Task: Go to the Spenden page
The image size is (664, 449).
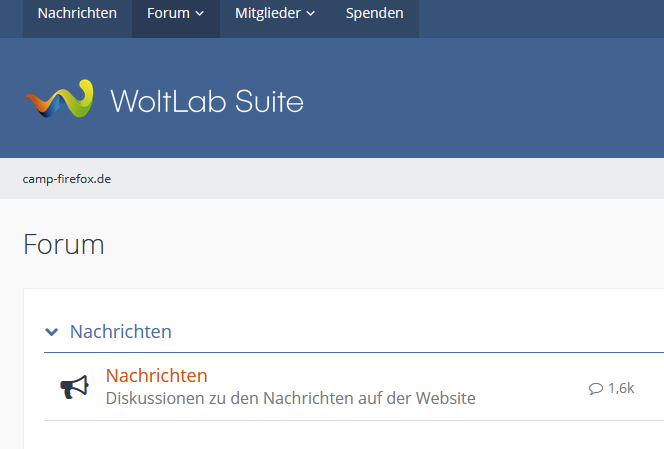Action: coord(374,14)
